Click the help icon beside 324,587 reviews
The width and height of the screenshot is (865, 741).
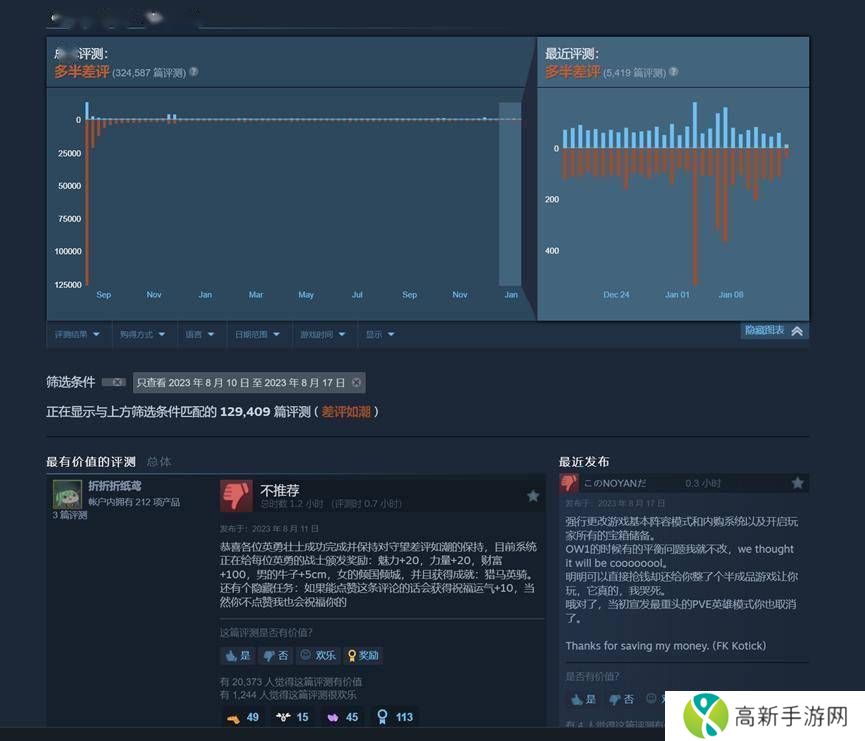[194, 72]
